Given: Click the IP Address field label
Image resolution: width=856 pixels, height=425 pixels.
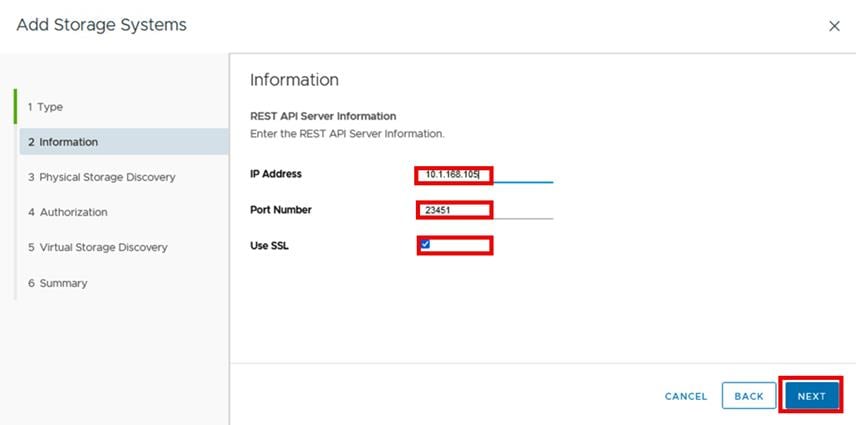Looking at the screenshot, I should coord(276,174).
